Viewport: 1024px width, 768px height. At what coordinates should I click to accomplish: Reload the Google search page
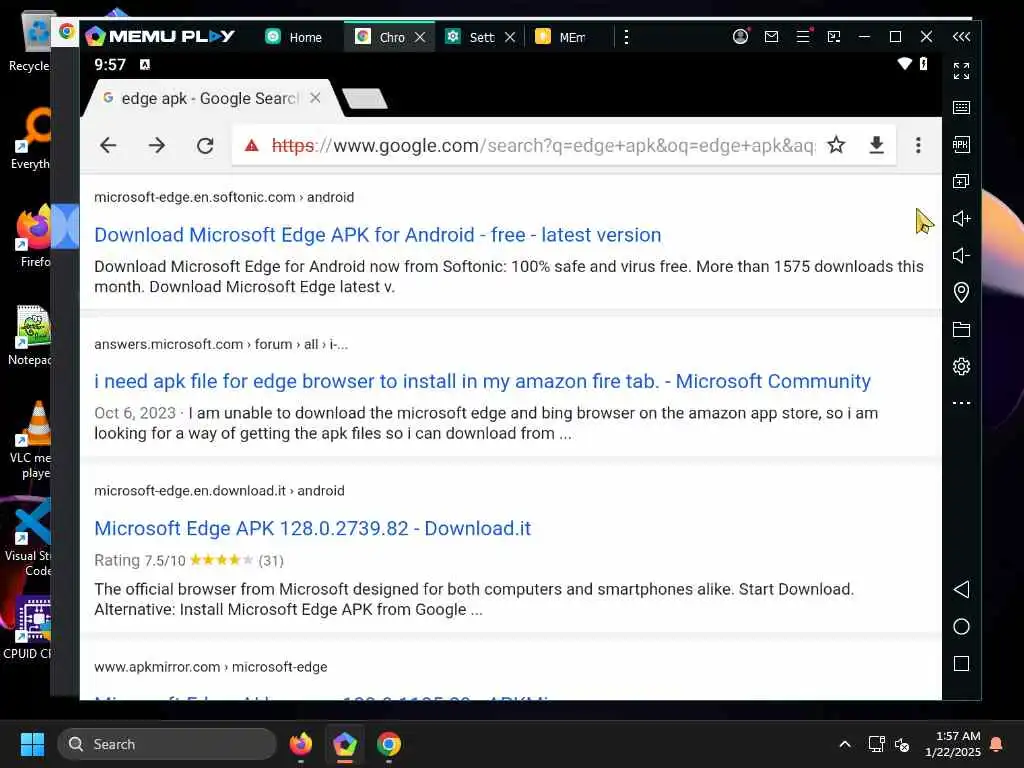point(205,145)
